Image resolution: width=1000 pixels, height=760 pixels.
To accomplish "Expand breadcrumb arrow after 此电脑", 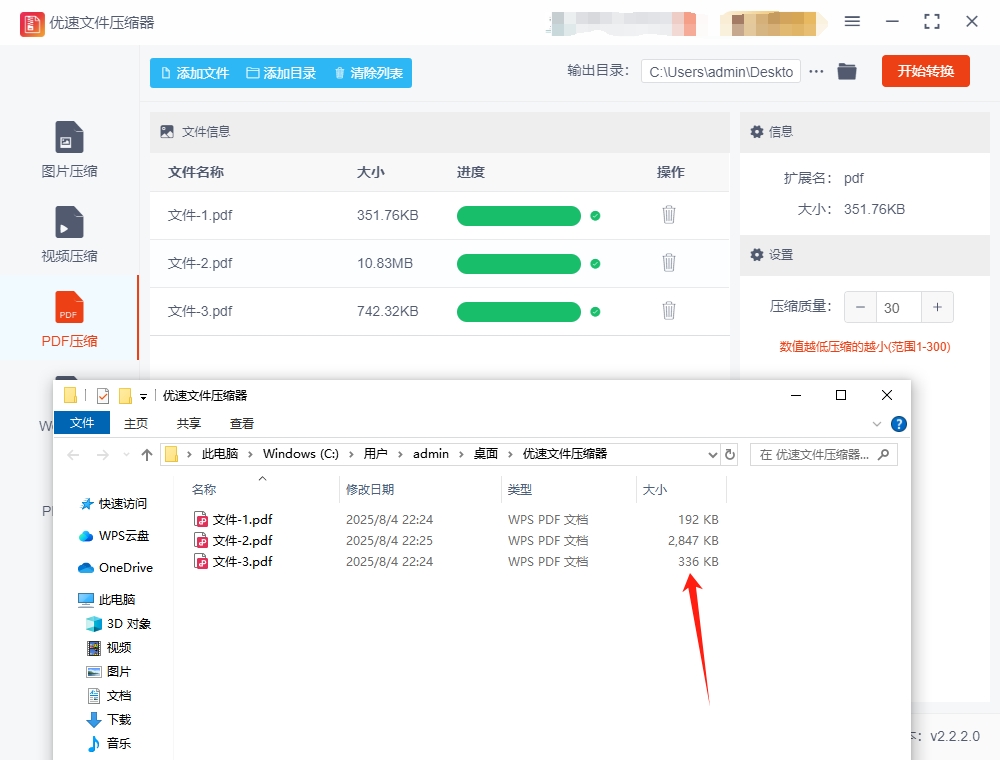I will click(x=250, y=454).
